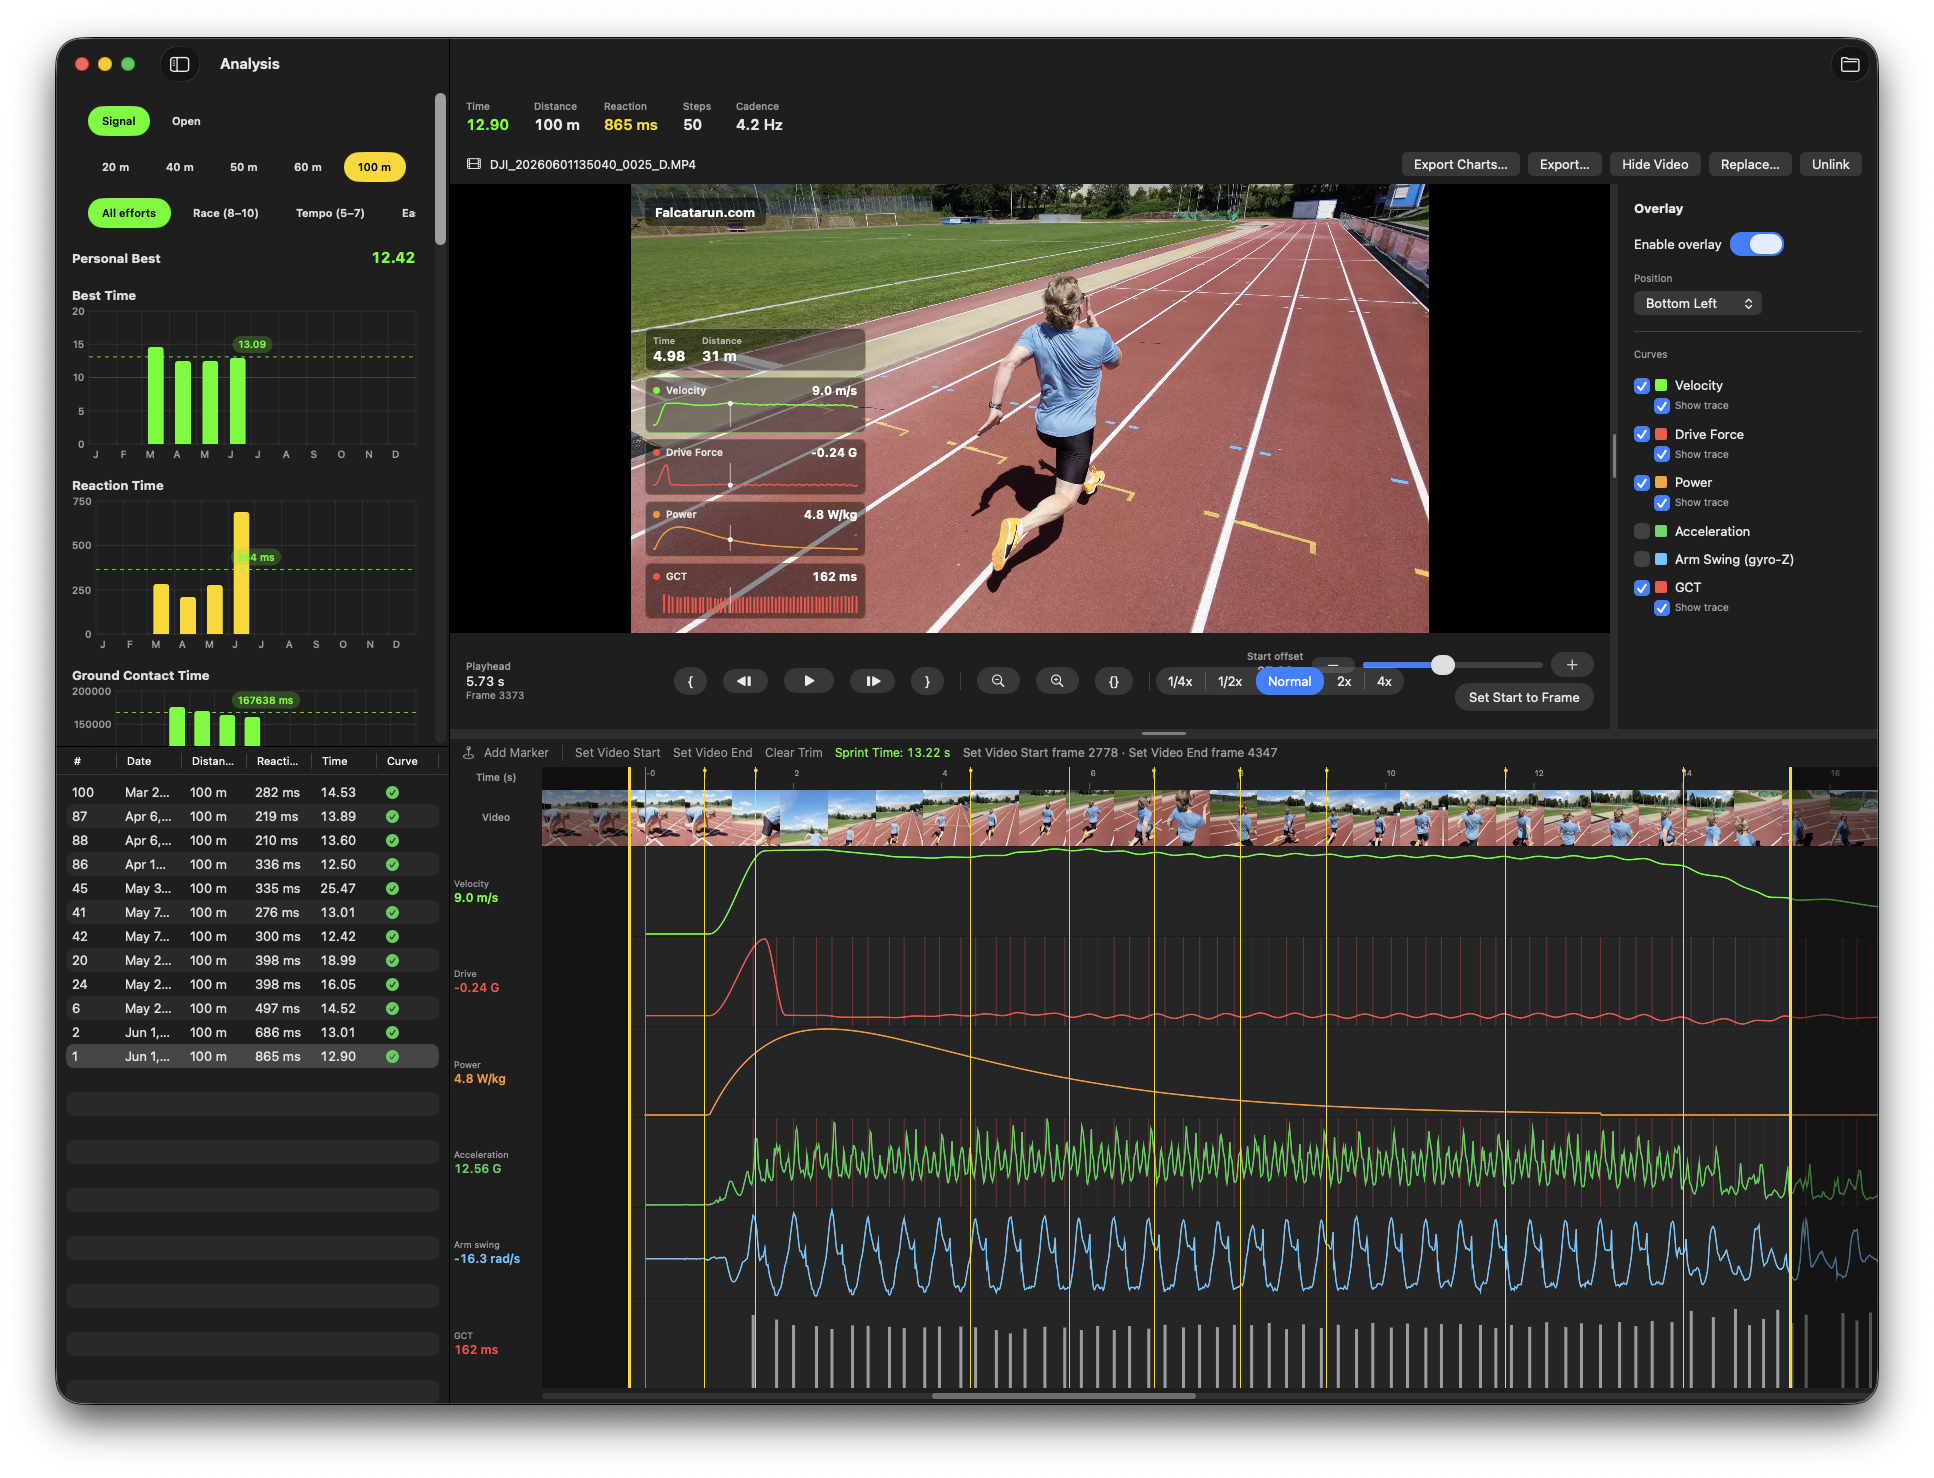Click the curve check icon for effort 45
This screenshot has width=1934, height=1478.
pos(393,888)
